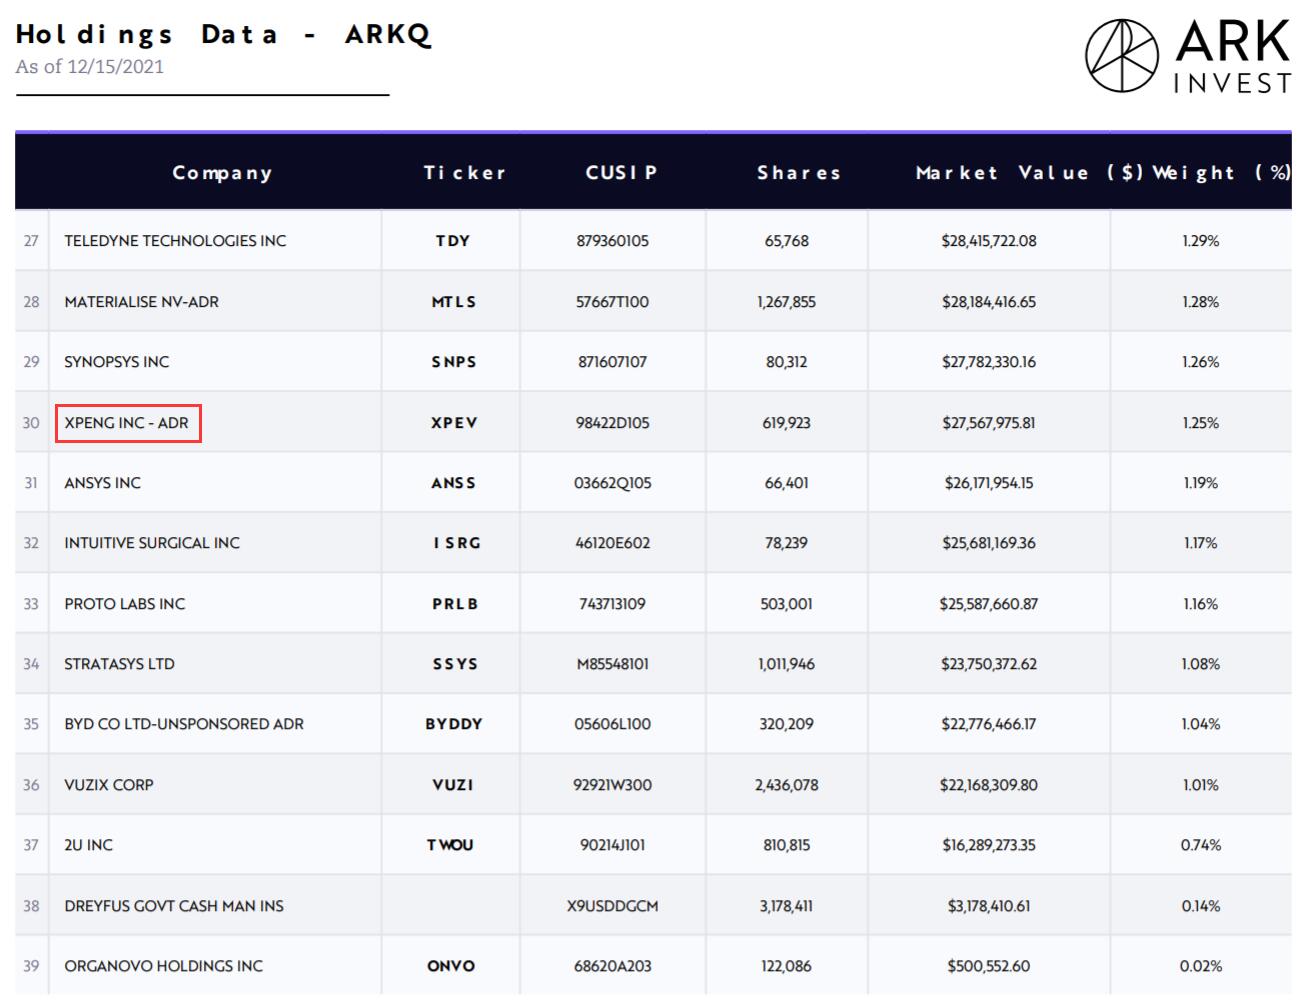Click the Company column header
Viewport: 1305px width, 1004px height.
tap(222, 172)
